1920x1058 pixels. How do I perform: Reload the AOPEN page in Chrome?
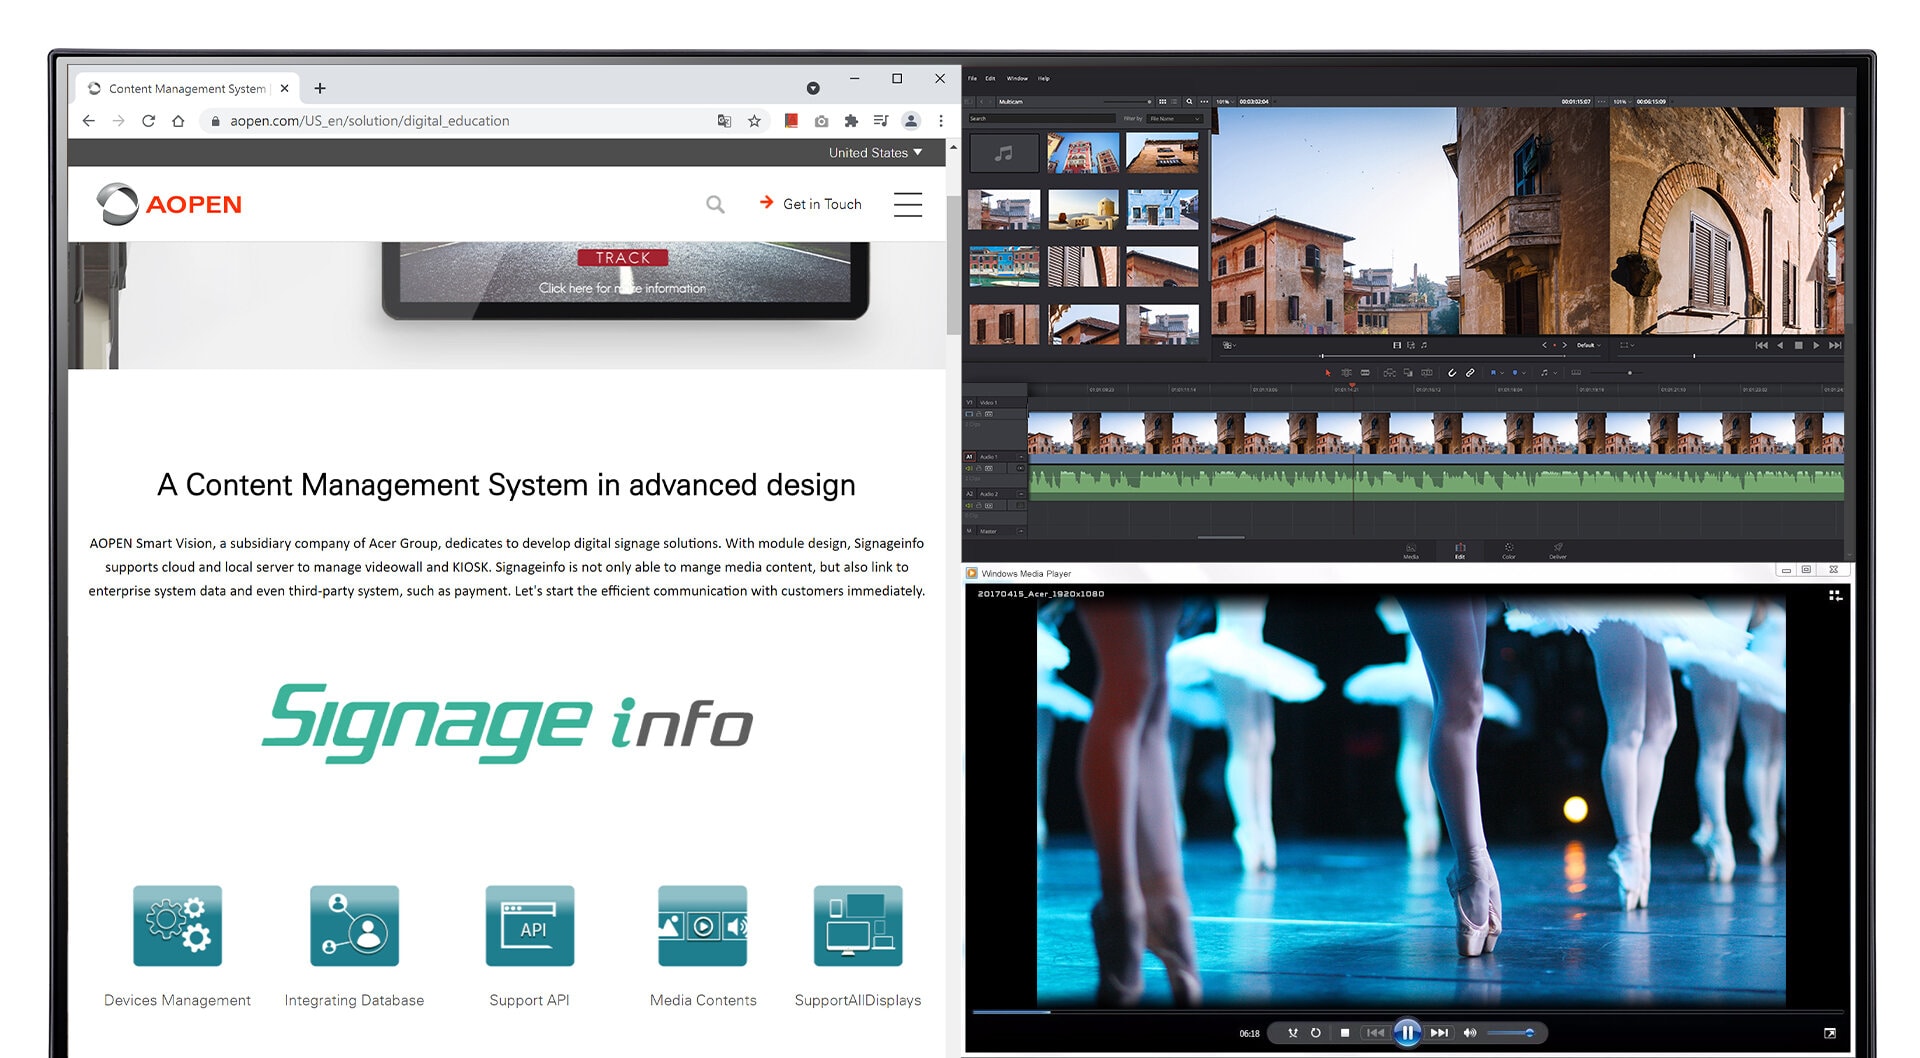[148, 121]
